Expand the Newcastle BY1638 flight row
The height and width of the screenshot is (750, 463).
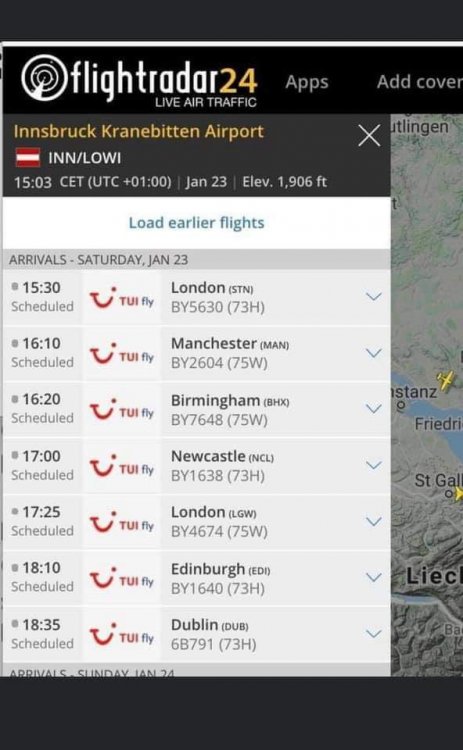click(374, 465)
